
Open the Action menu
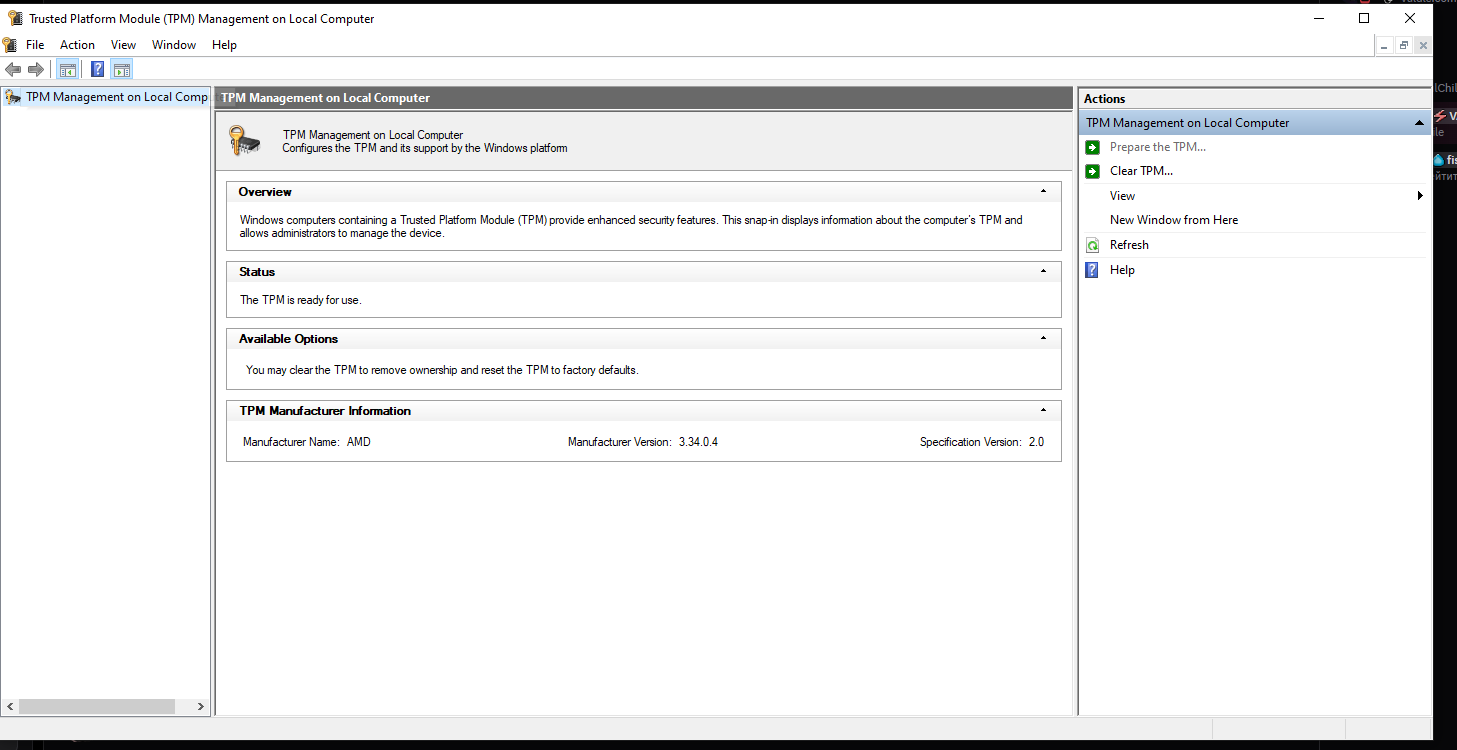point(77,45)
